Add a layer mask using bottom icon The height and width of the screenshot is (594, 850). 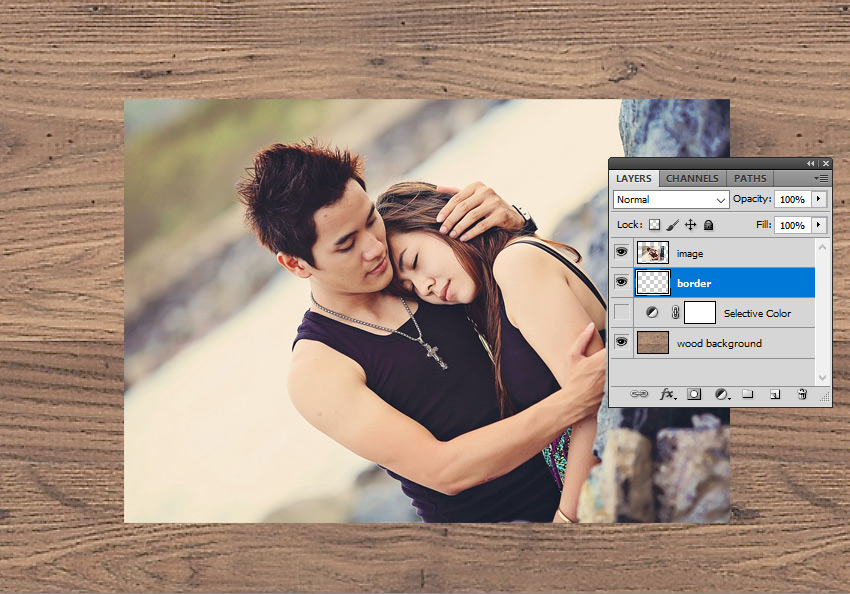pyautogui.click(x=694, y=395)
